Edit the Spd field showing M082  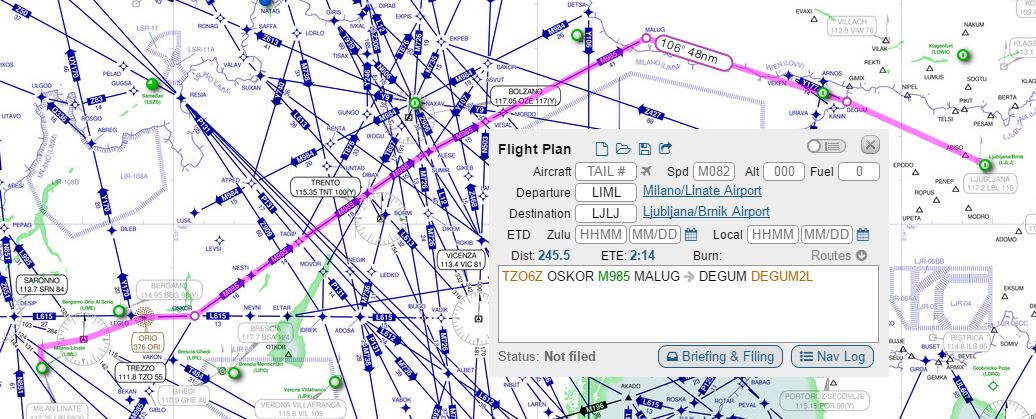pyautogui.click(x=714, y=172)
